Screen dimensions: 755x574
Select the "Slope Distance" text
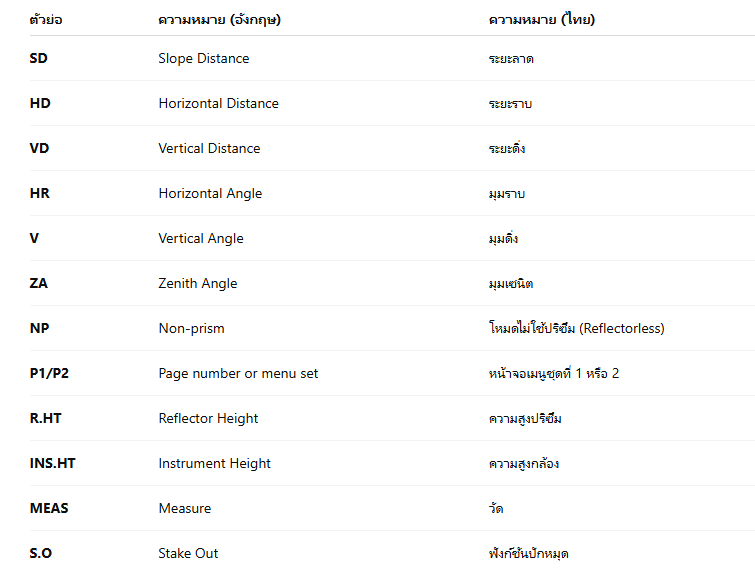pos(204,58)
